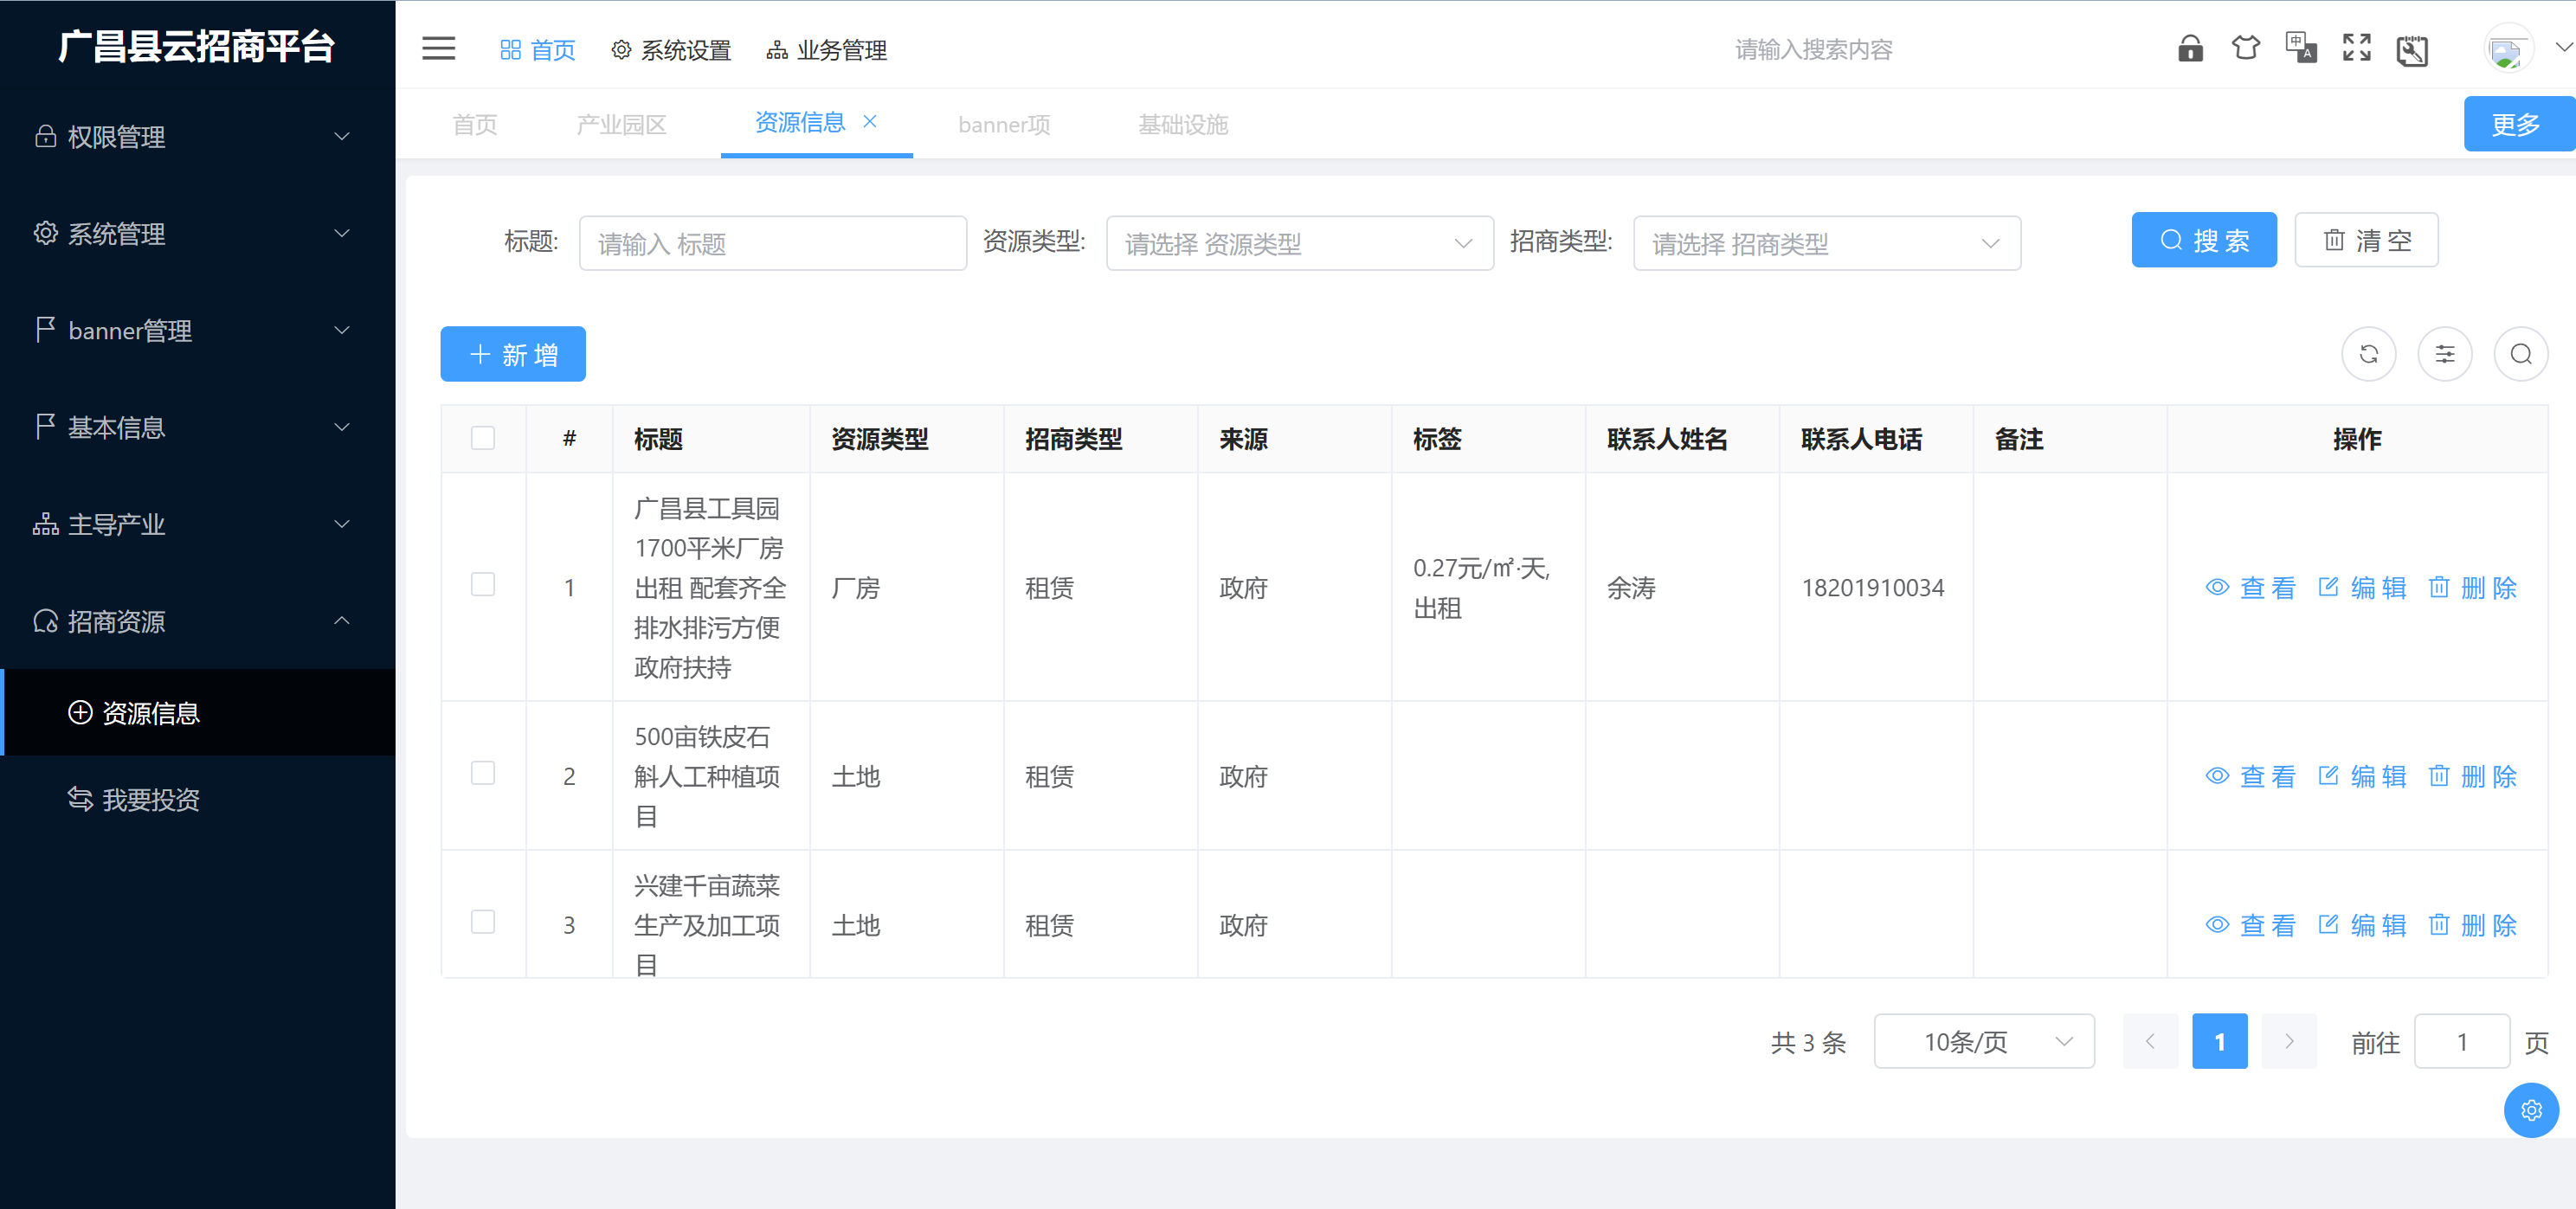The height and width of the screenshot is (1209, 2576).
Task: Open the 10条/页 page size dropdown
Action: coord(1983,1041)
